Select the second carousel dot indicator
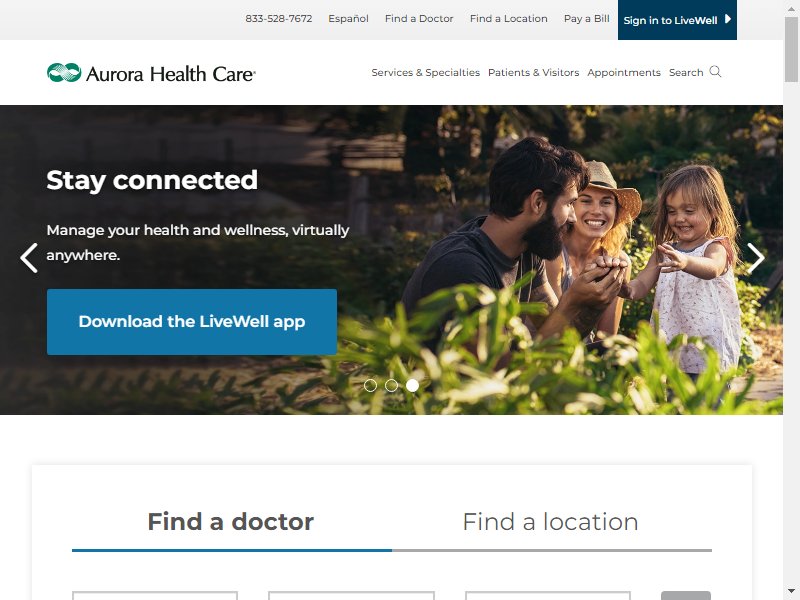The height and width of the screenshot is (600, 800). click(x=391, y=386)
